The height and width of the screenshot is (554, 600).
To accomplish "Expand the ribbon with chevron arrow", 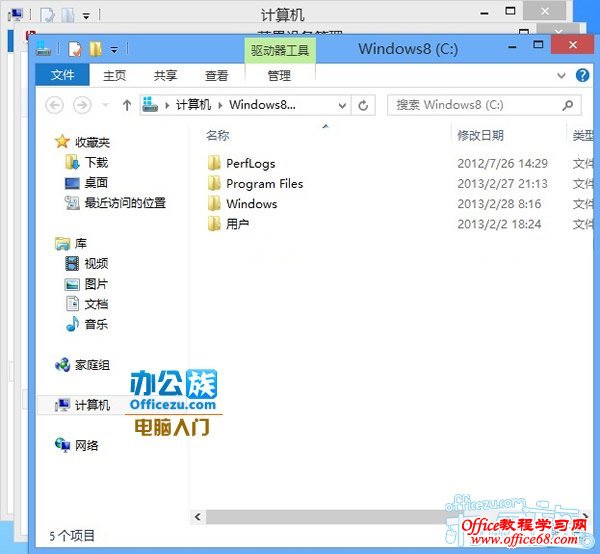I will click(561, 75).
